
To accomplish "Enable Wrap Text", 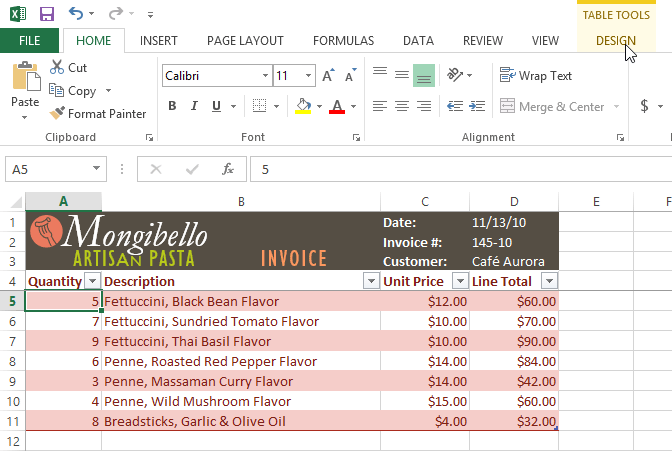I will [536, 76].
